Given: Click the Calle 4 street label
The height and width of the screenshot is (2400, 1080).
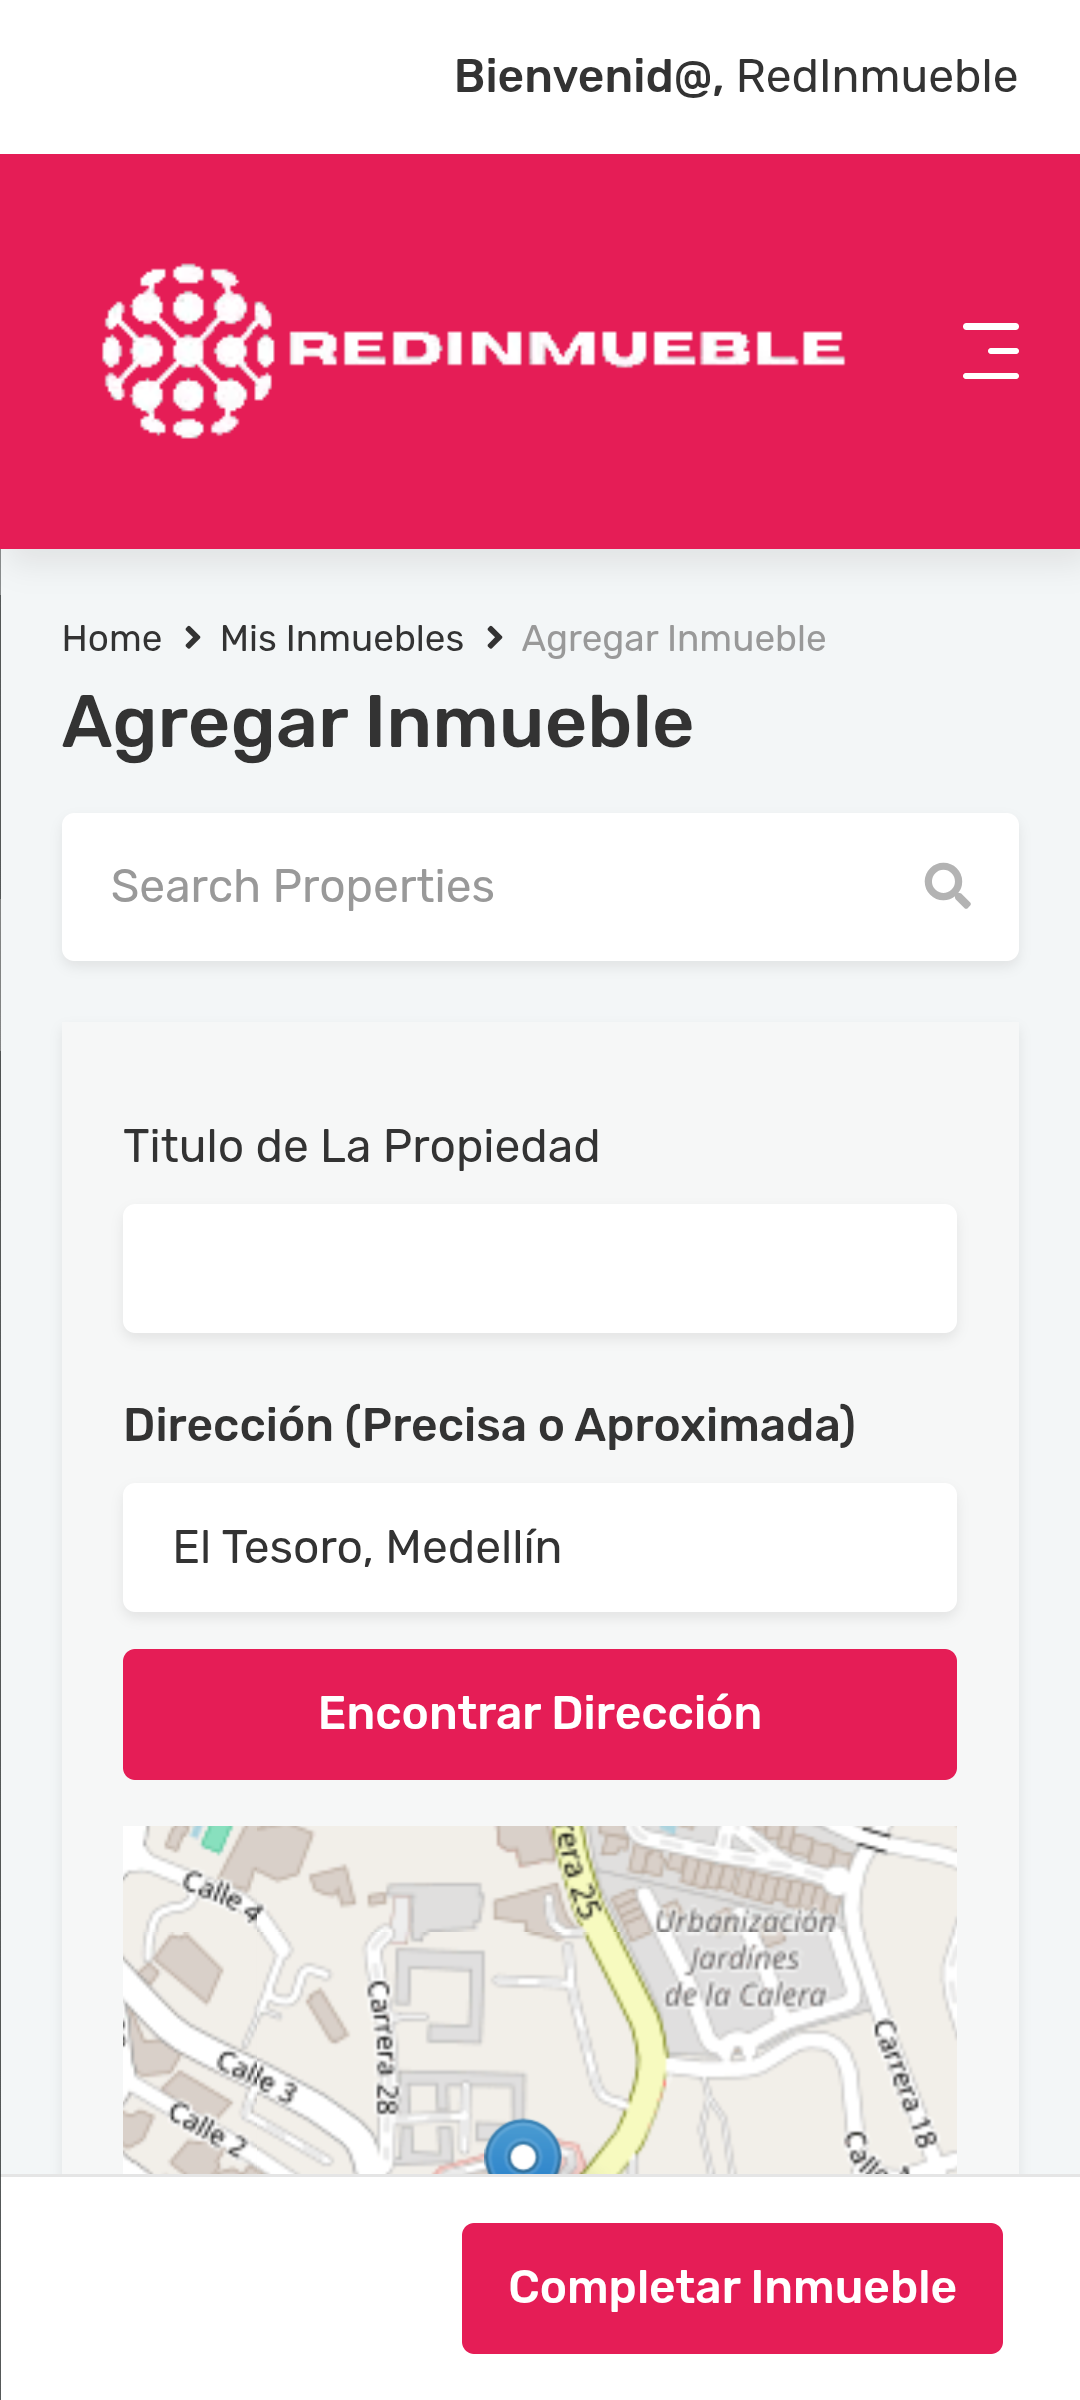Looking at the screenshot, I should click(221, 1896).
